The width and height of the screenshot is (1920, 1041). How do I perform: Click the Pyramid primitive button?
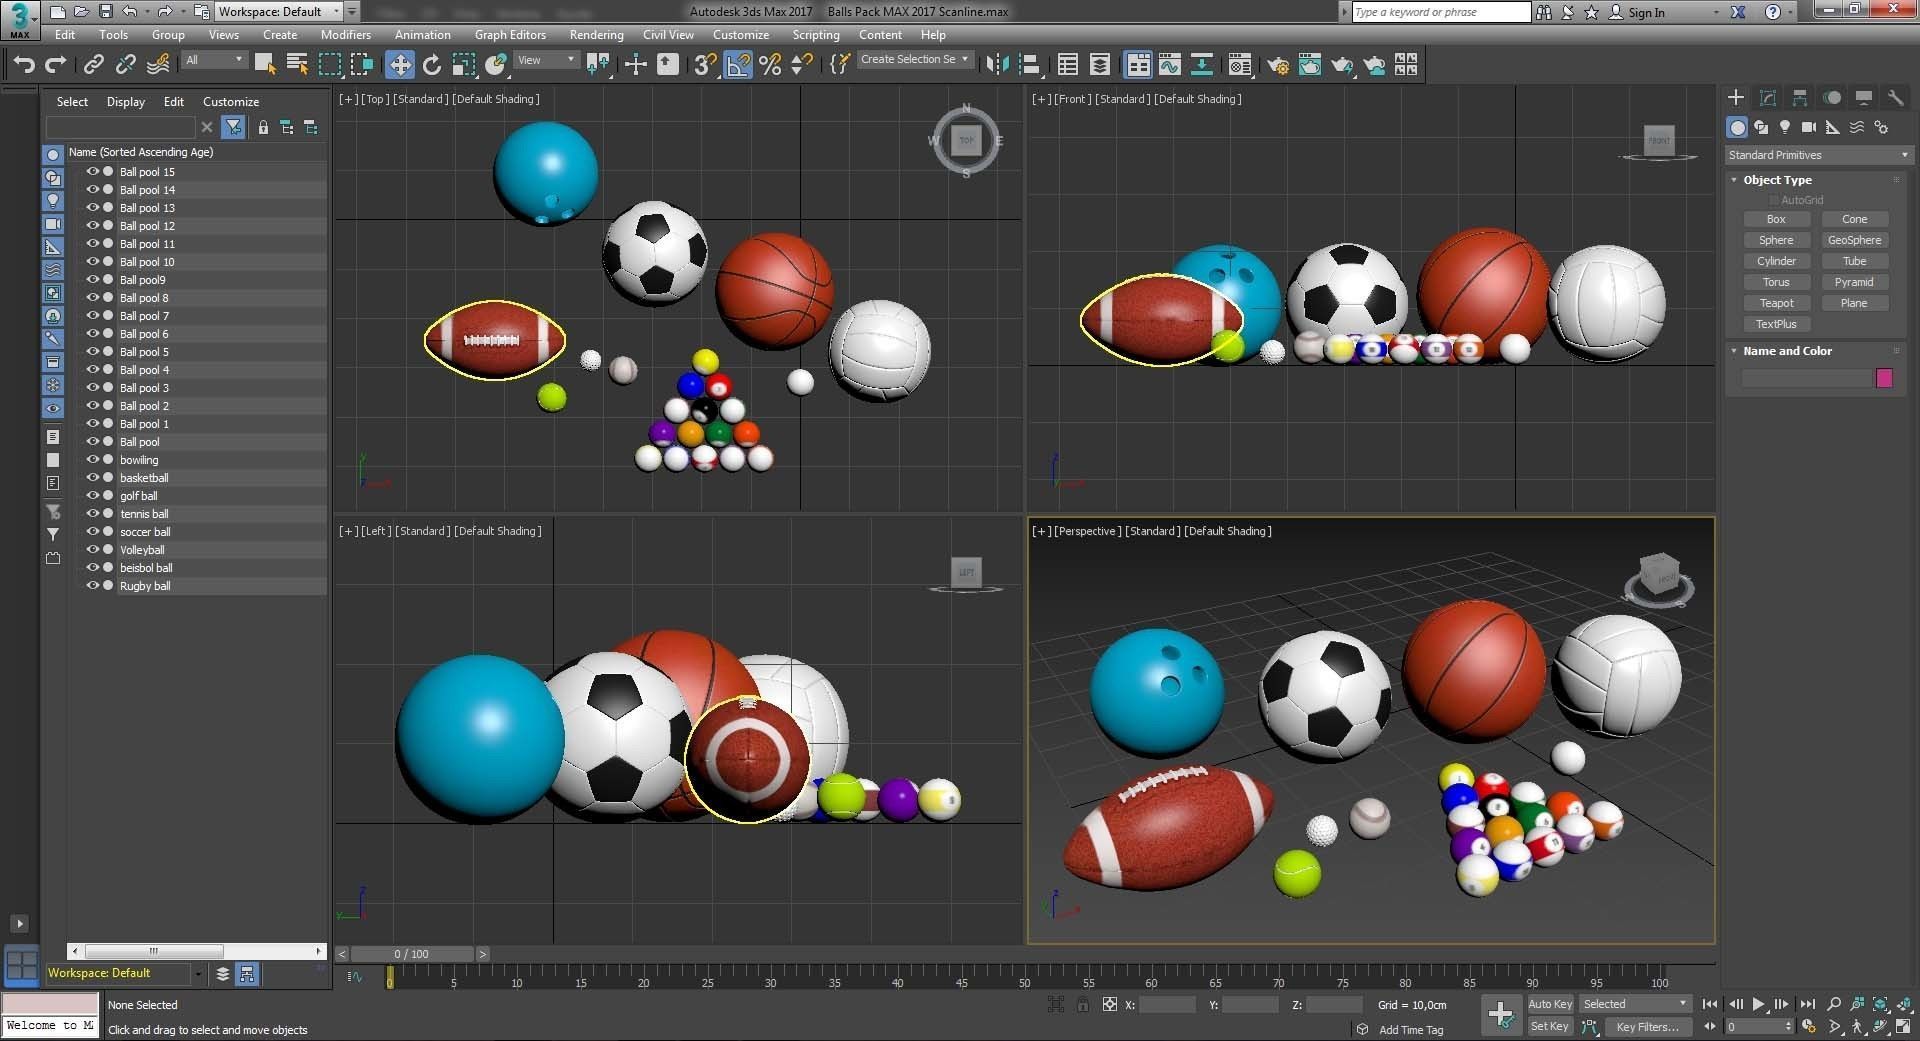(1854, 282)
